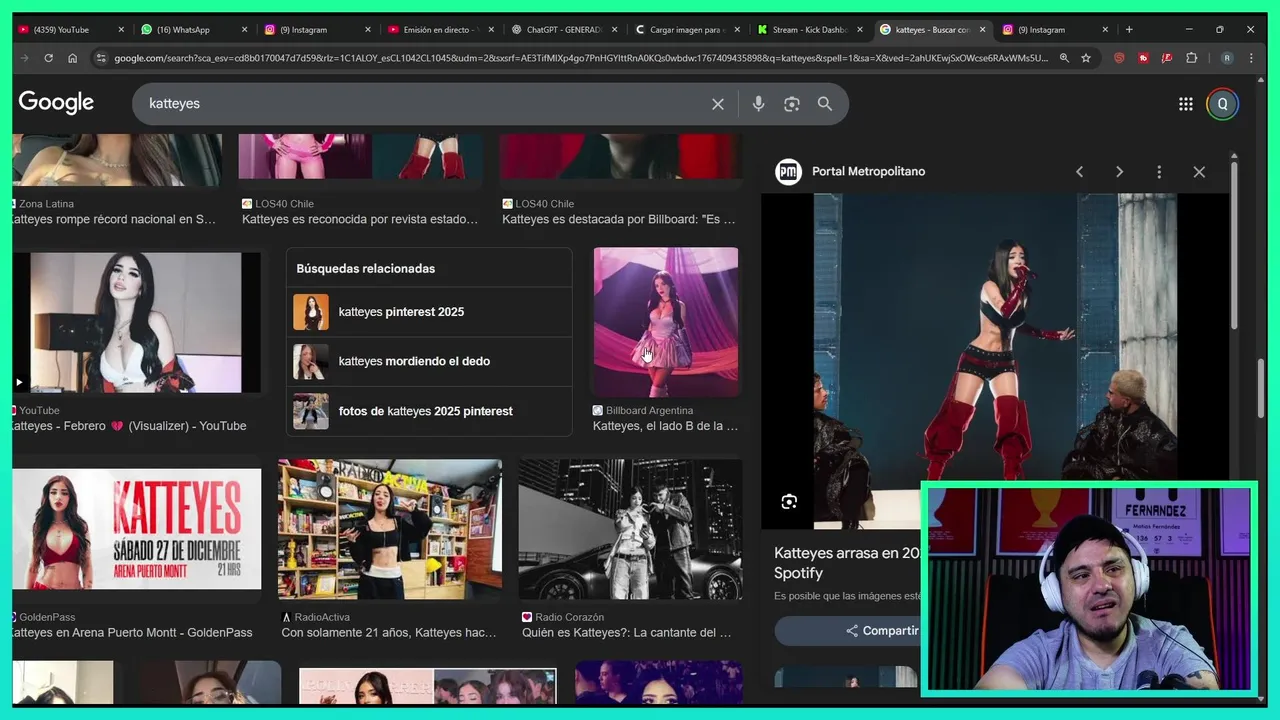This screenshot has width=1280, height=720.
Task: Open the Google account avatar
Action: pos(1222,104)
